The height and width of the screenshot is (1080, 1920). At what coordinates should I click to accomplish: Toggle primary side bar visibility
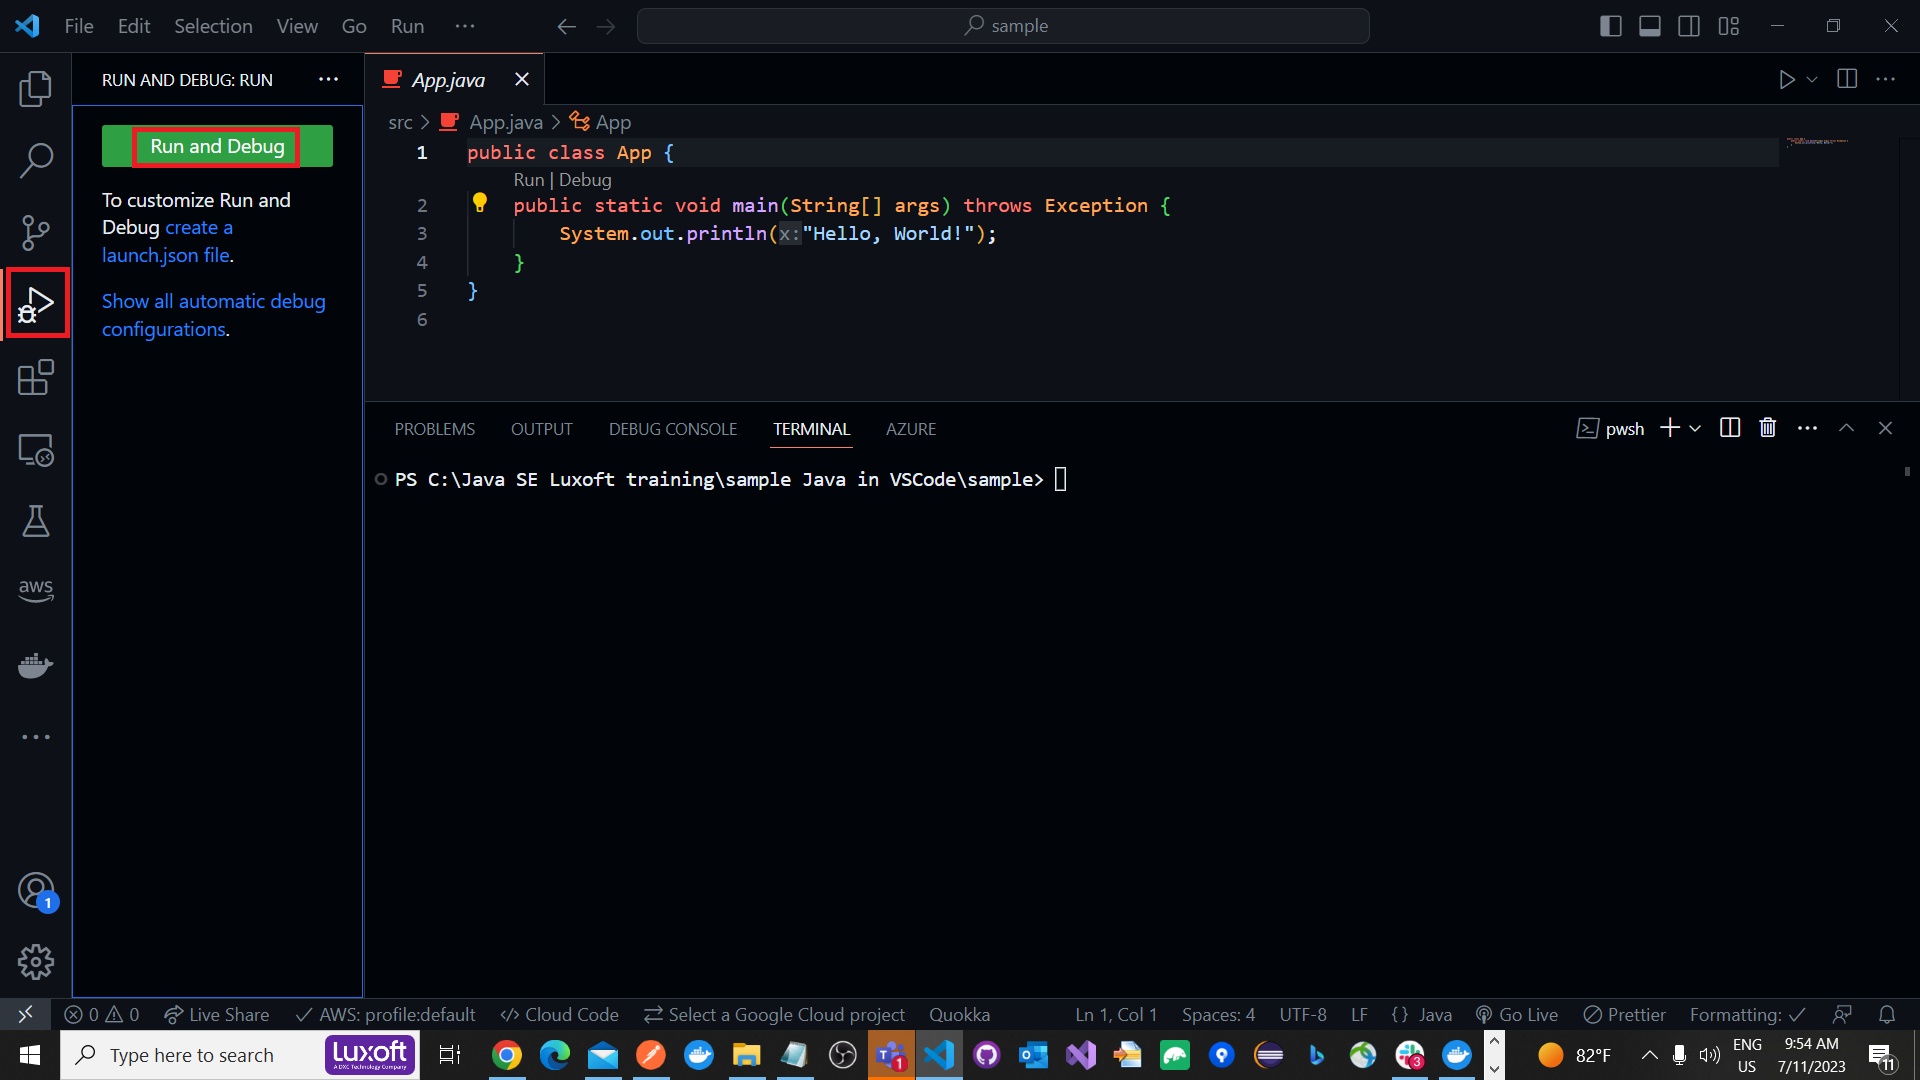pos(1611,26)
